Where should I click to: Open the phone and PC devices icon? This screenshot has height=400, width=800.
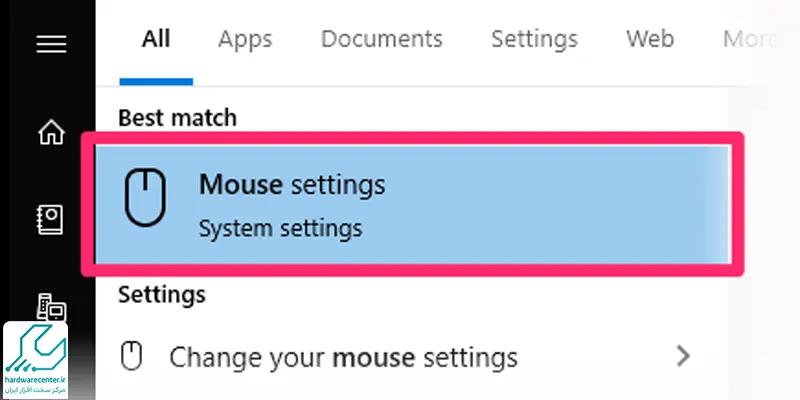click(x=52, y=307)
